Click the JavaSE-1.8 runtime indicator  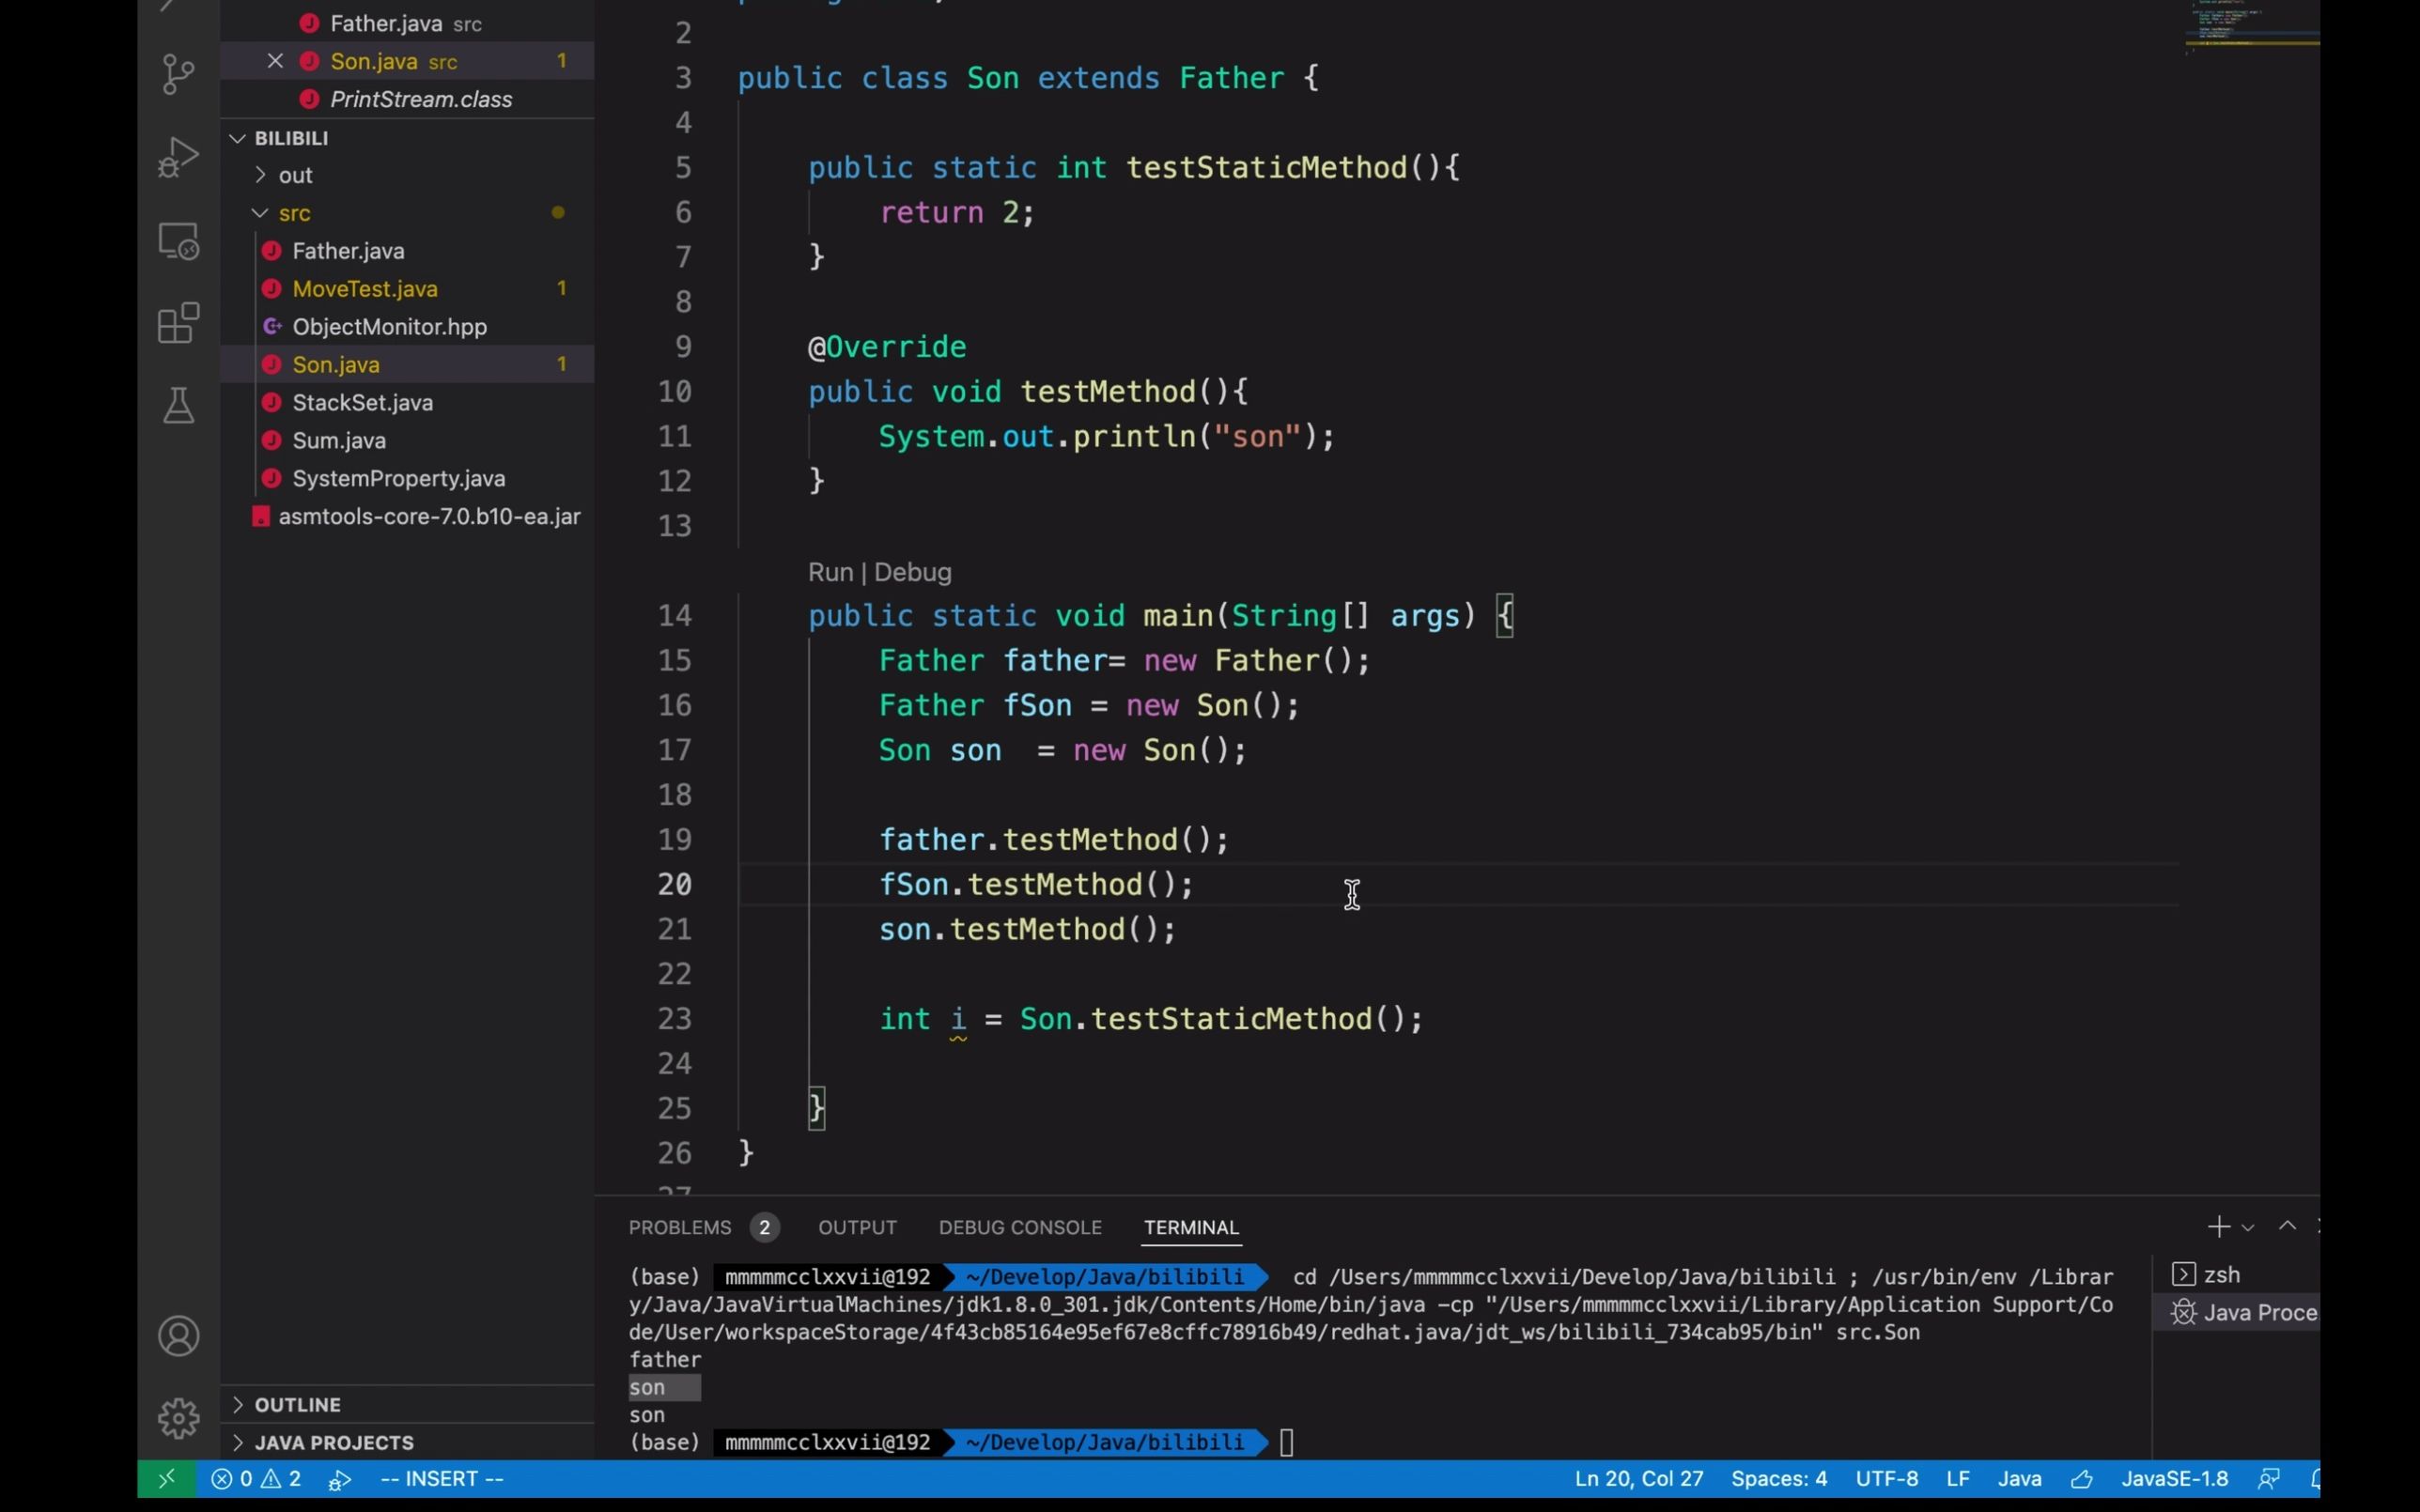pos(2174,1478)
